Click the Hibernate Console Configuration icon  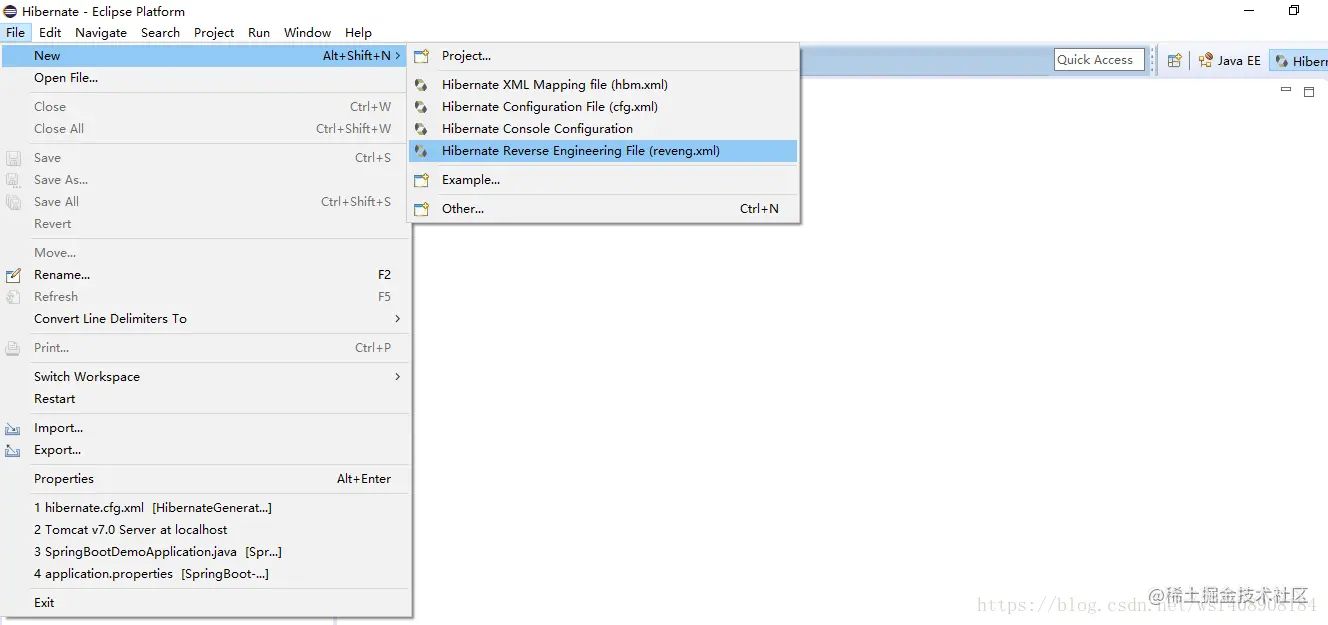[422, 129]
